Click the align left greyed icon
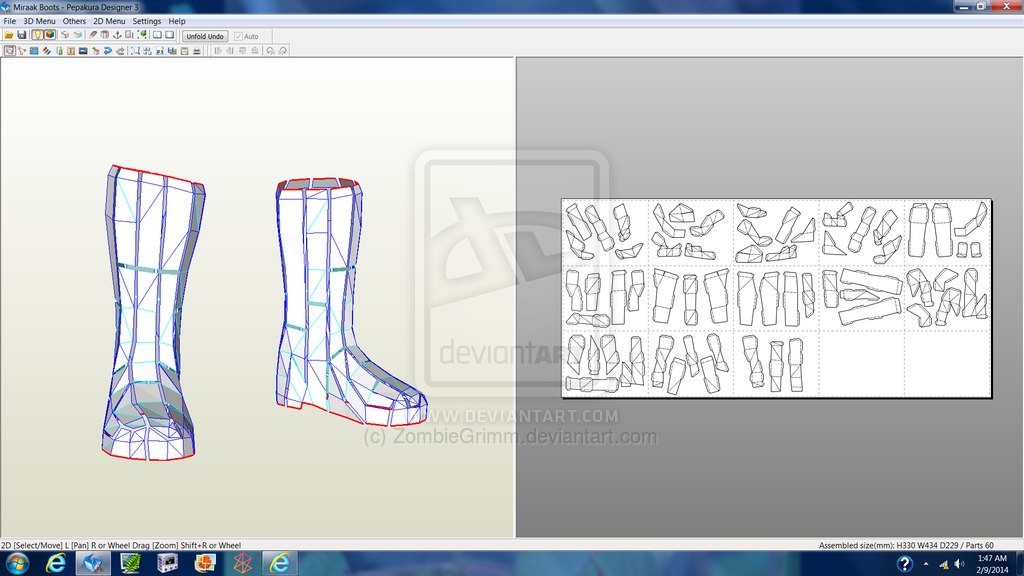 (217, 51)
